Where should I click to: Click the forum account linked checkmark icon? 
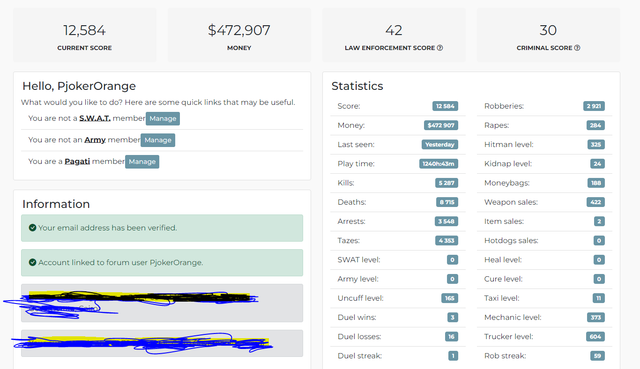[x=33, y=262]
